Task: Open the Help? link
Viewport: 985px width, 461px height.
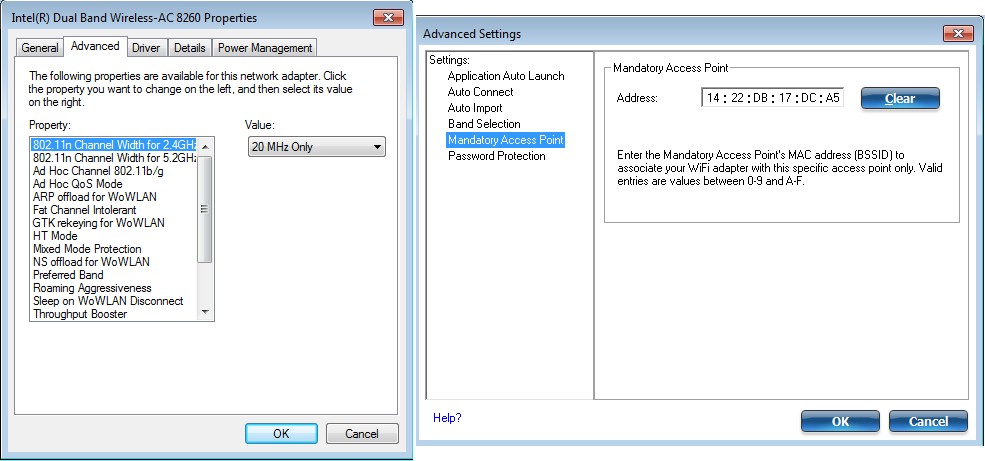Action: pos(447,418)
